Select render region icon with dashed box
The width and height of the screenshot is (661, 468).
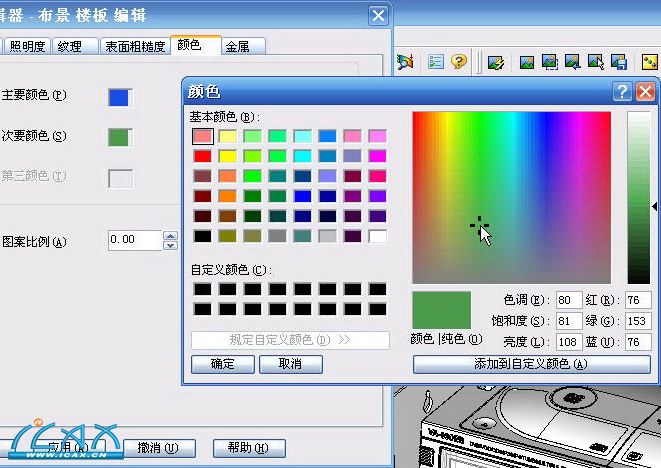pyautogui.click(x=550, y=62)
